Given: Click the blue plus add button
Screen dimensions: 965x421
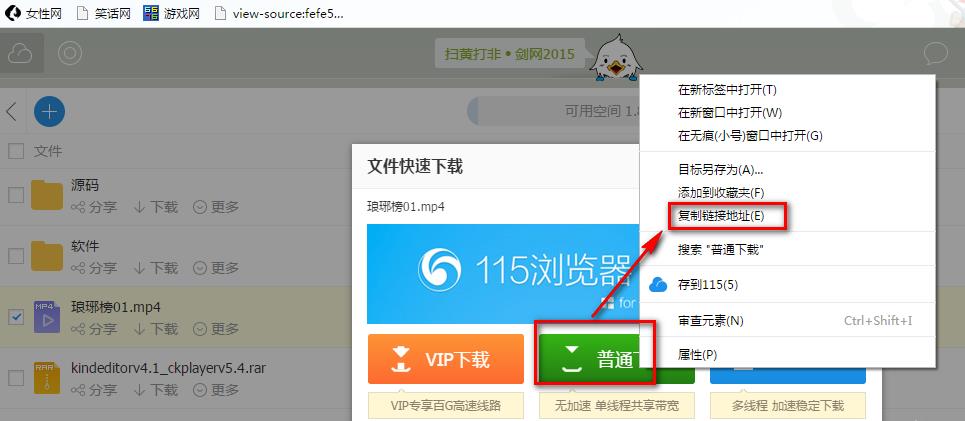Looking at the screenshot, I should coord(49,111).
